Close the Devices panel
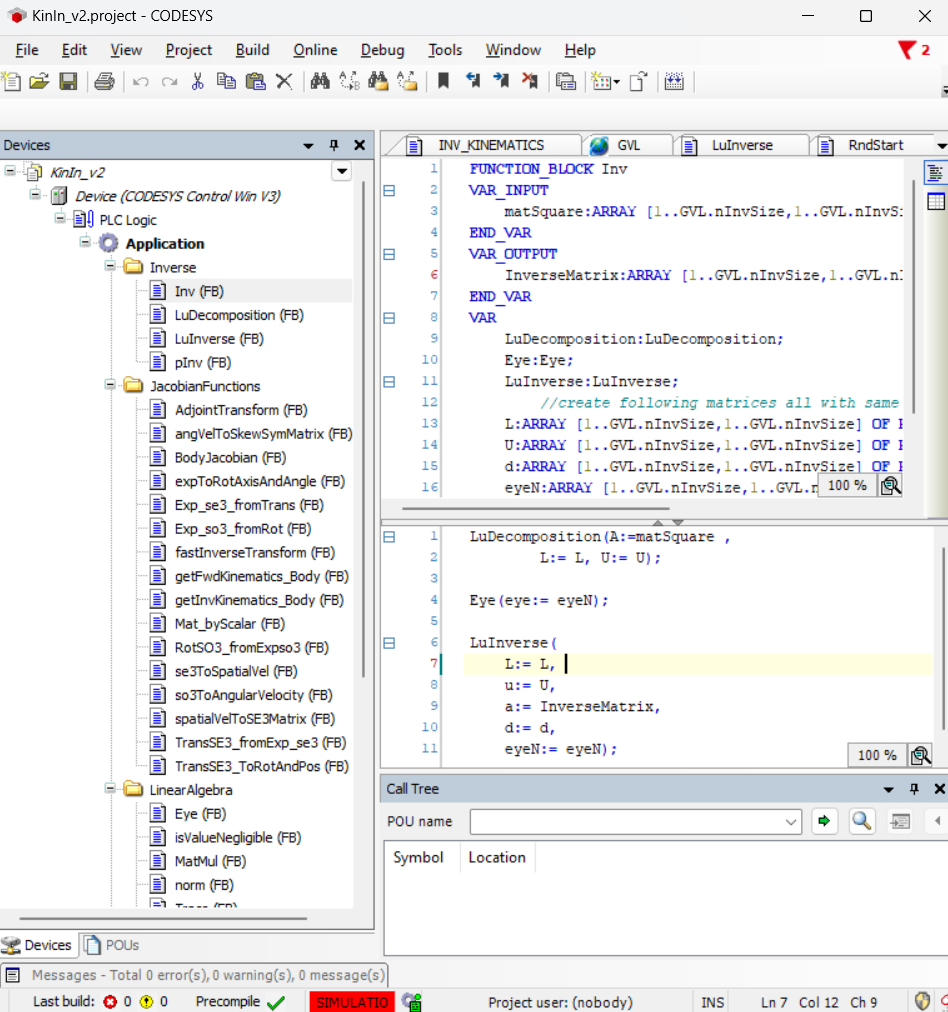Image resolution: width=948 pixels, height=1012 pixels. [359, 145]
